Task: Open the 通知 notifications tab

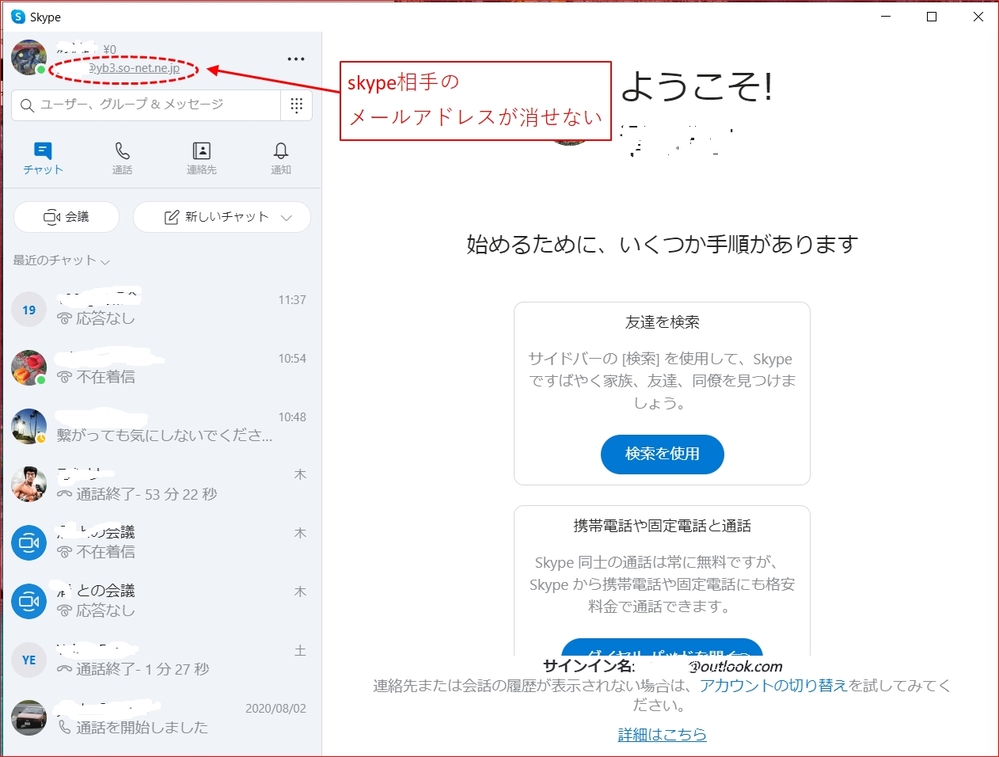Action: (281, 158)
